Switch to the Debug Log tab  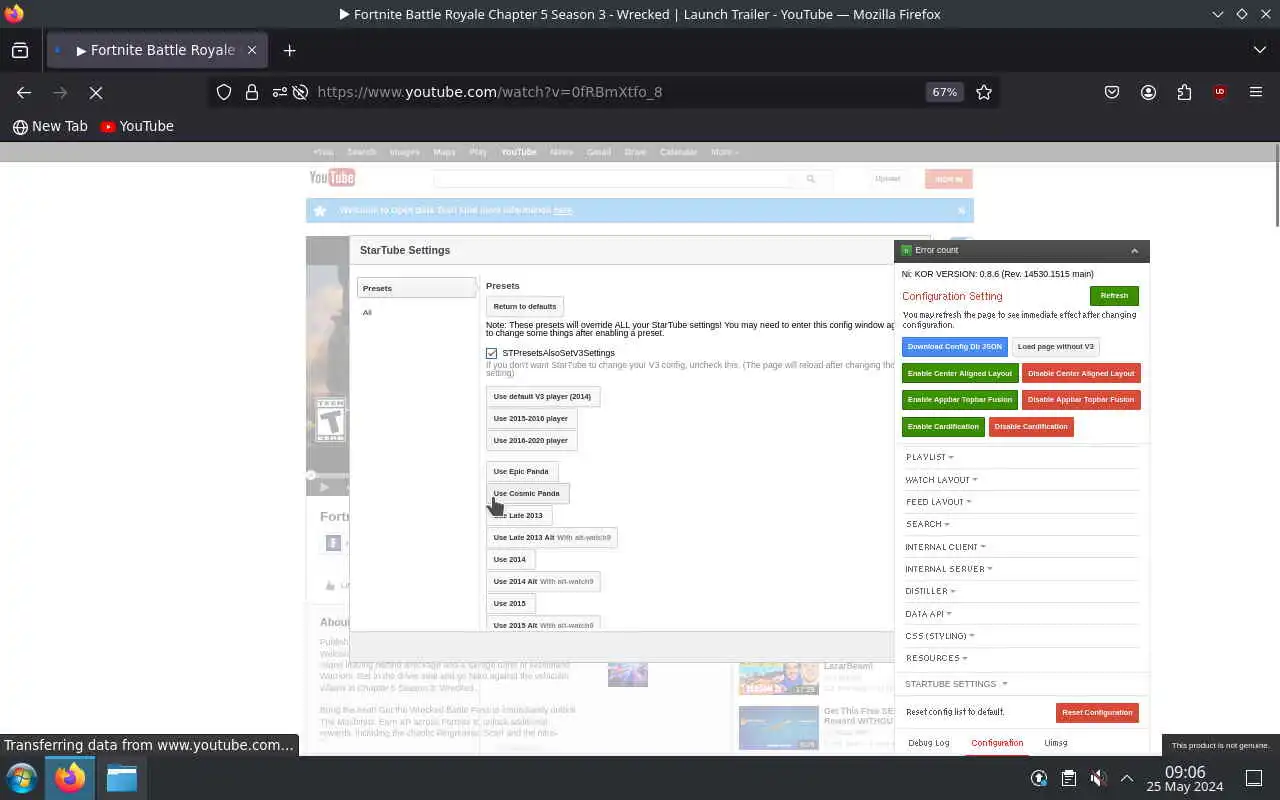[929, 743]
